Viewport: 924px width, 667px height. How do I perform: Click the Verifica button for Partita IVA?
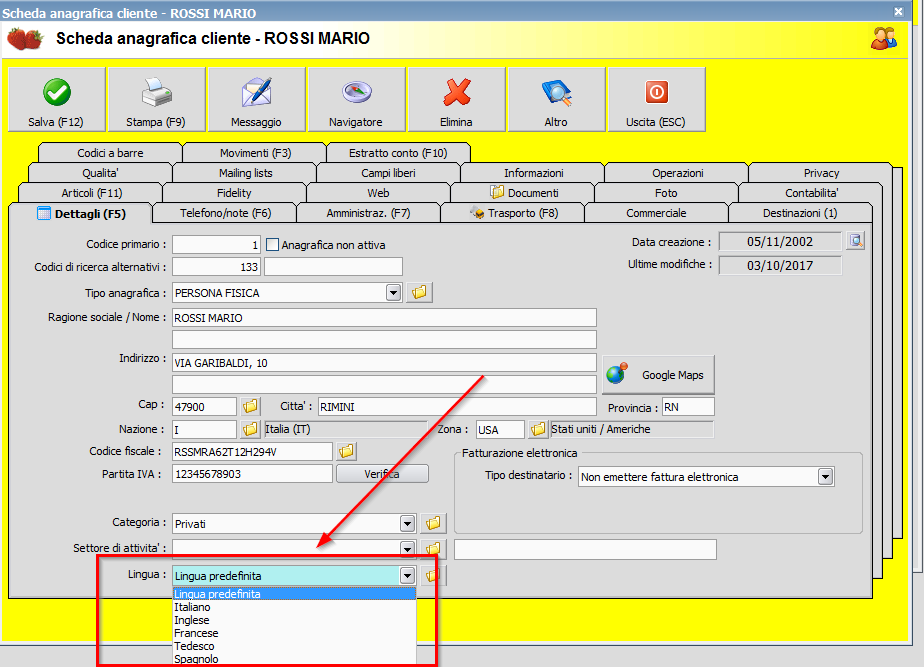click(382, 474)
